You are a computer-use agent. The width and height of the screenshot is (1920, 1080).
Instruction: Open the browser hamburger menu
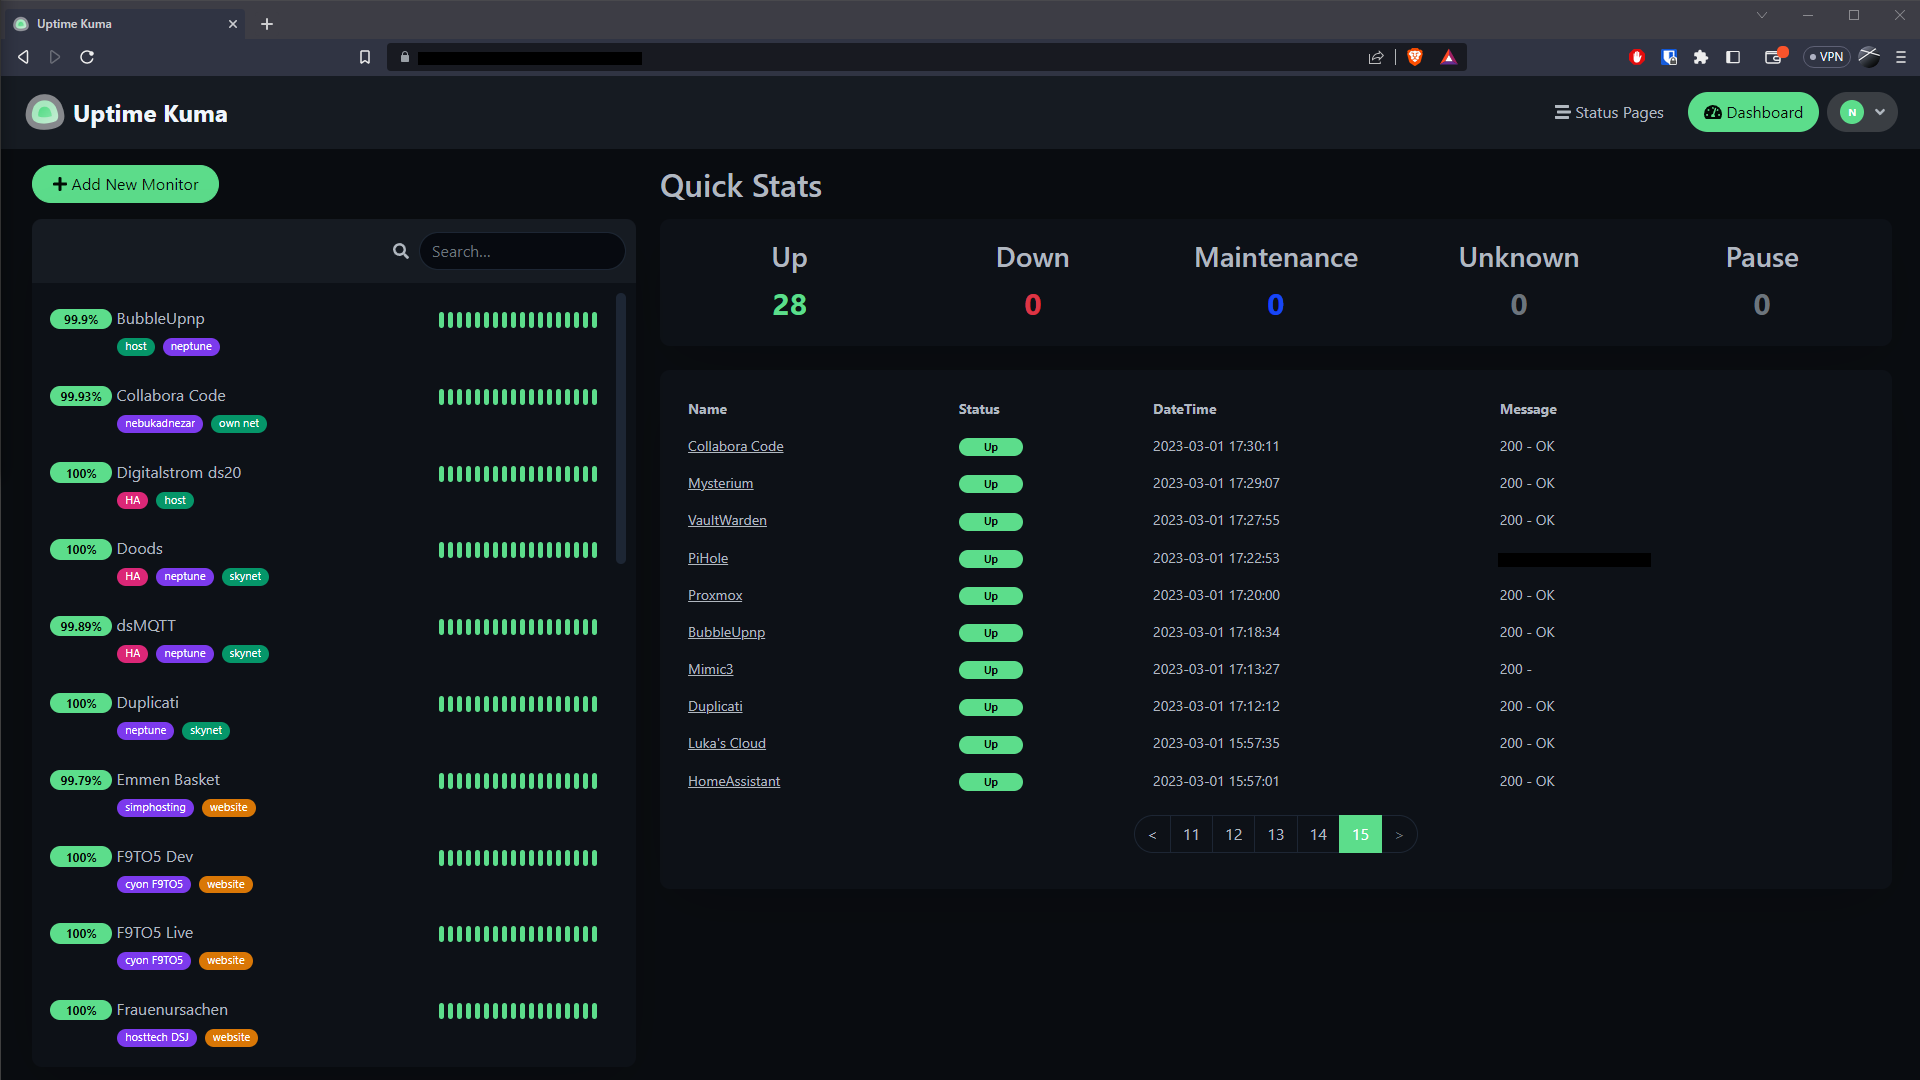coord(1901,57)
